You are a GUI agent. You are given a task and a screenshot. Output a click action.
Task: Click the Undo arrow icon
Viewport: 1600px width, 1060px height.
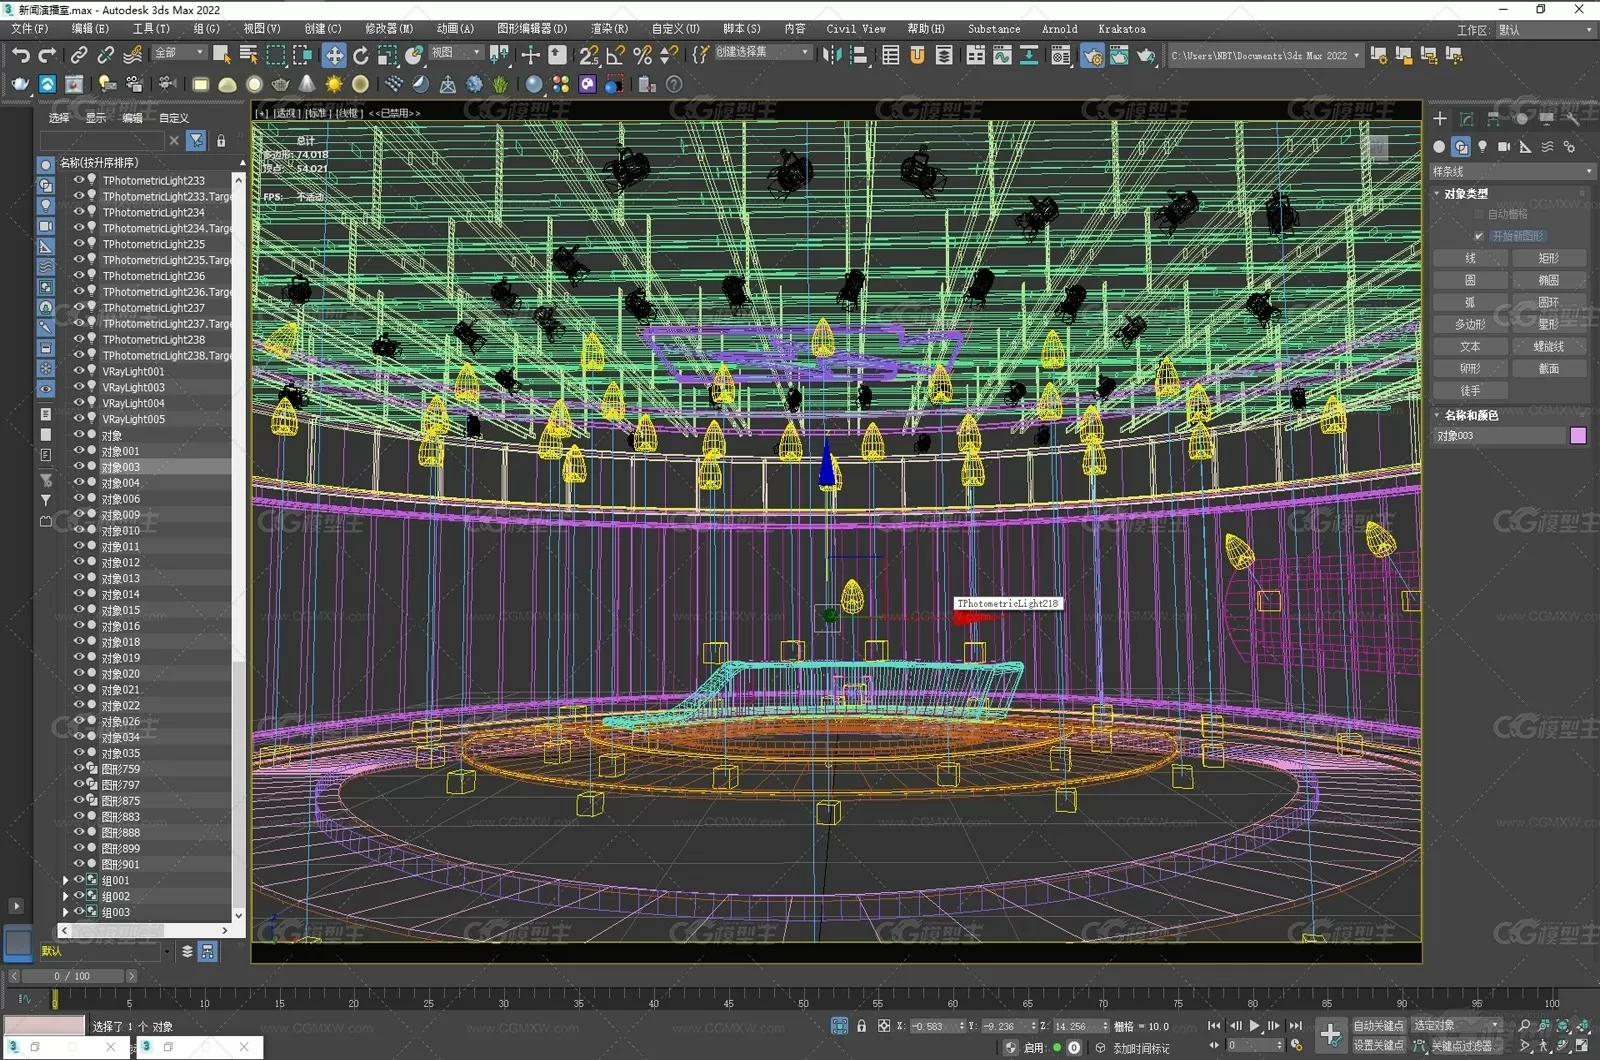[20, 55]
